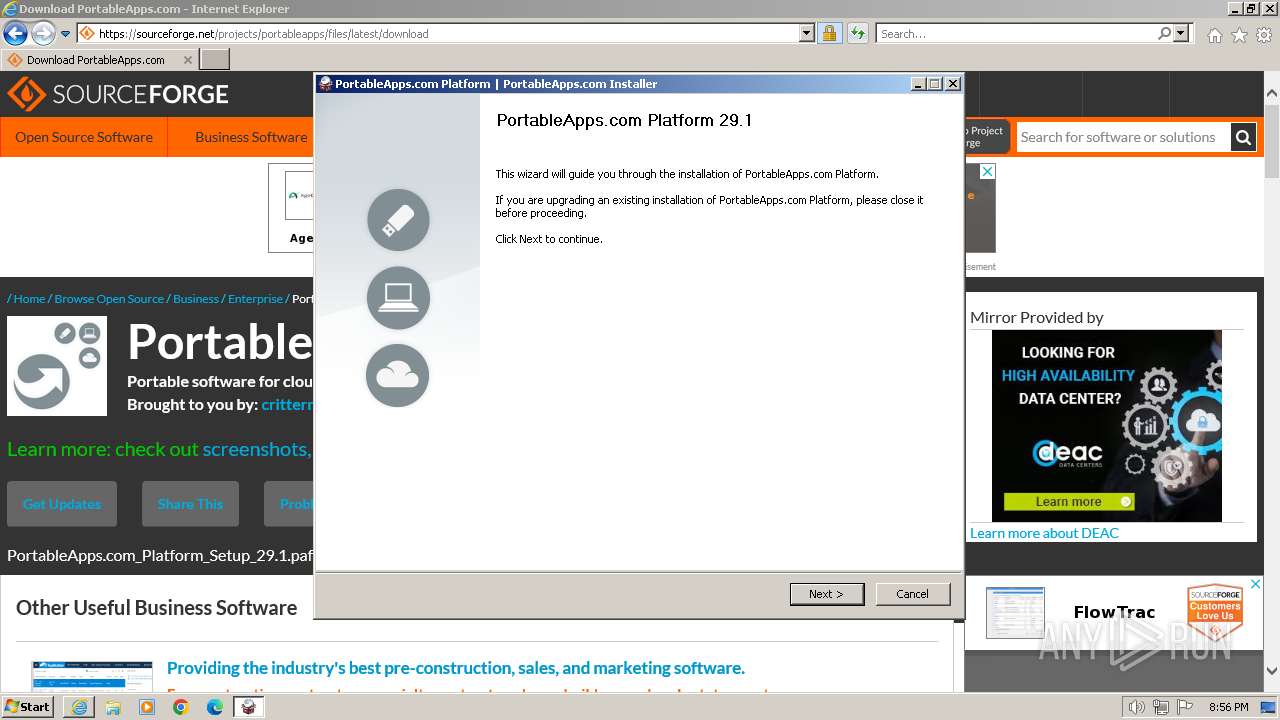Close the Download PortableApps.com tab
The height and width of the screenshot is (720, 1280).
(x=187, y=60)
